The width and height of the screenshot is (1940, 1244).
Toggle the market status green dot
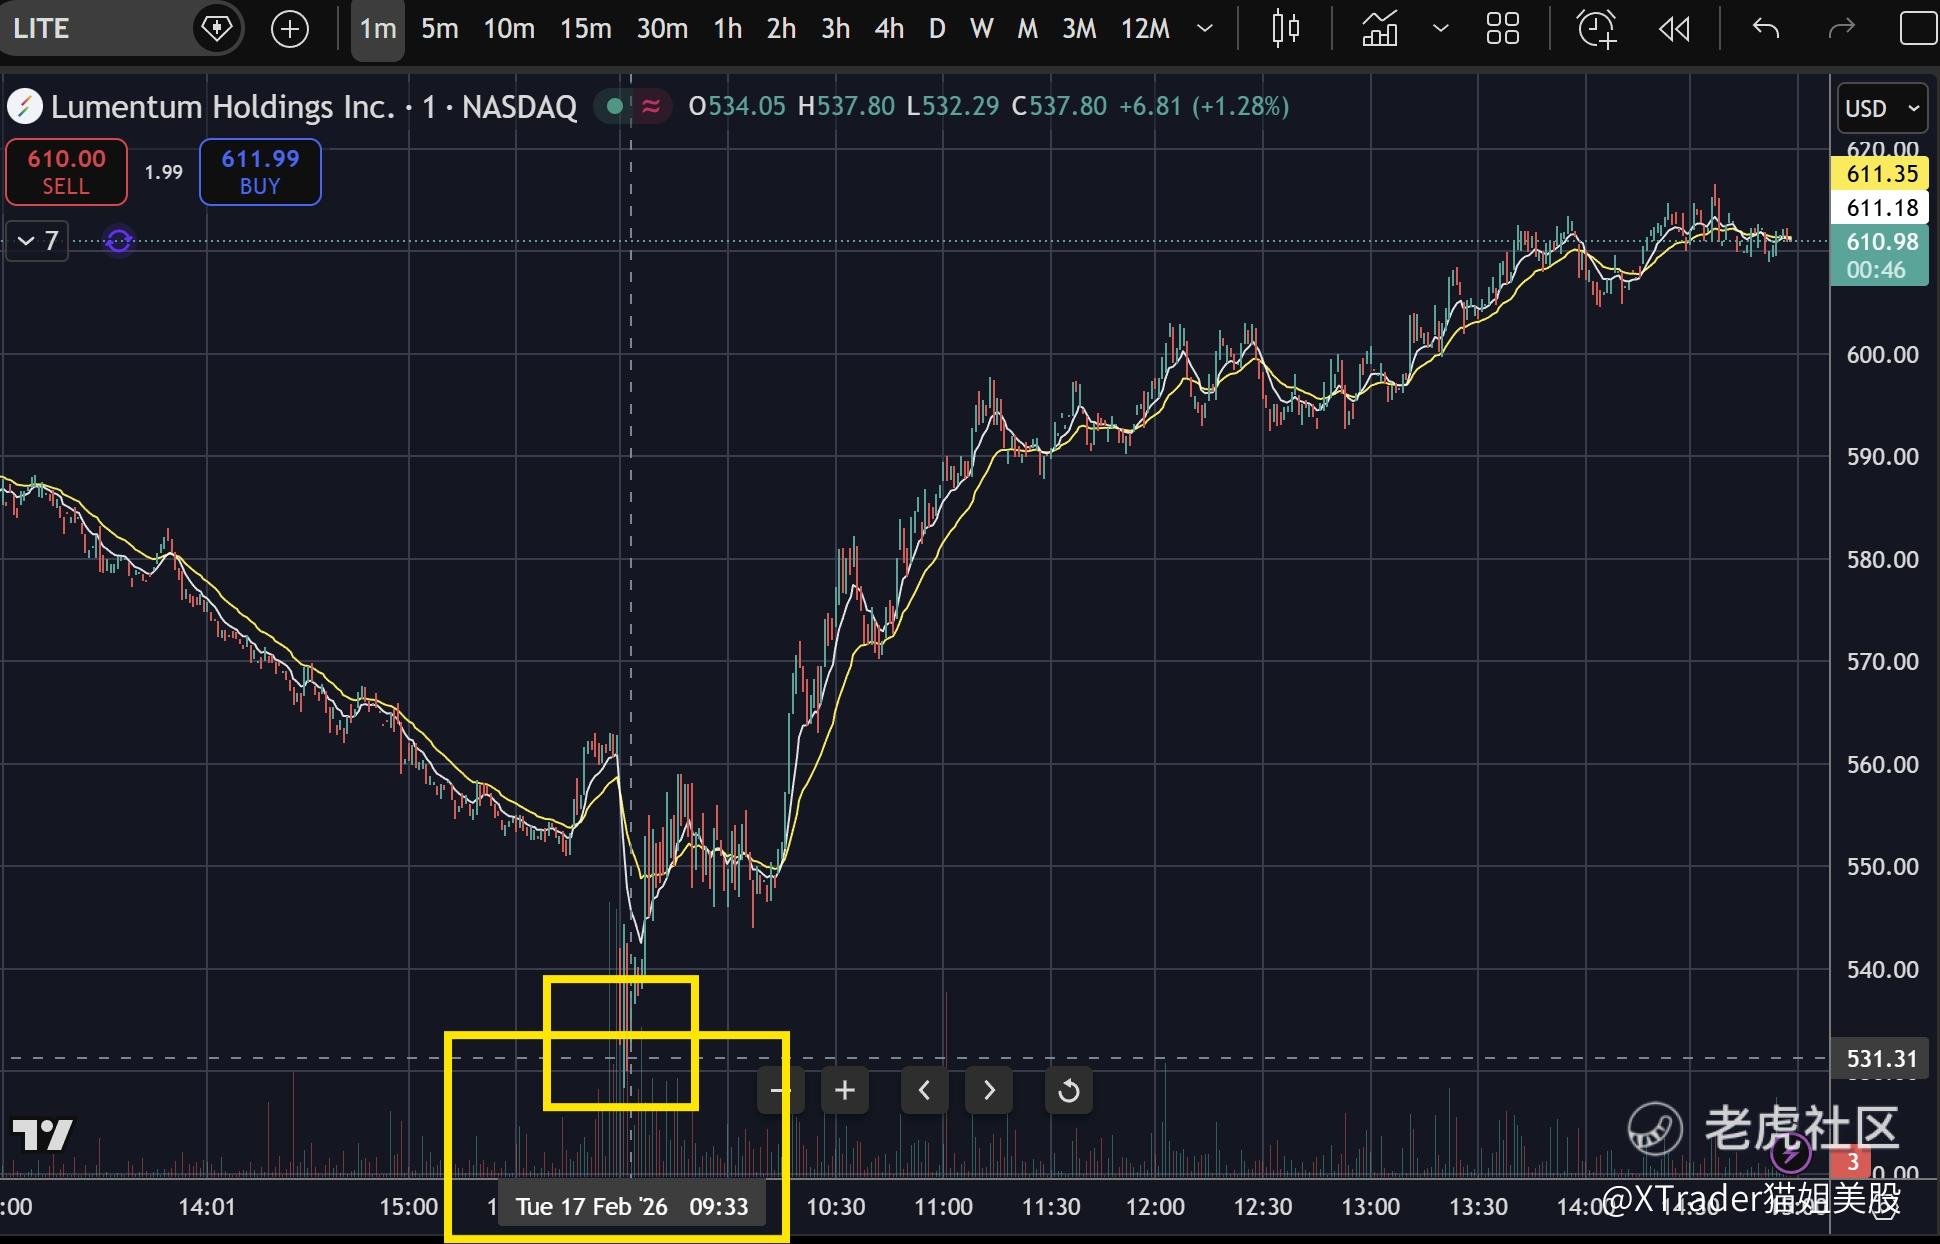[615, 106]
